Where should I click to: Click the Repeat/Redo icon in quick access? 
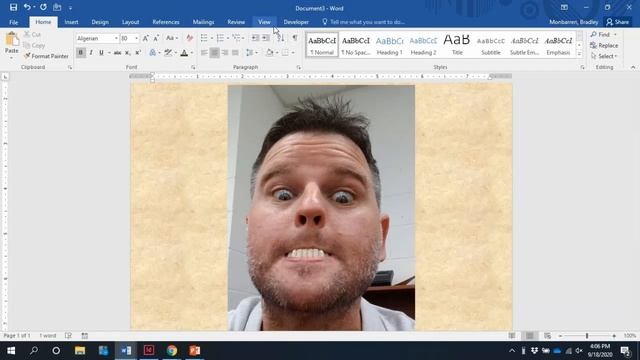point(43,7)
